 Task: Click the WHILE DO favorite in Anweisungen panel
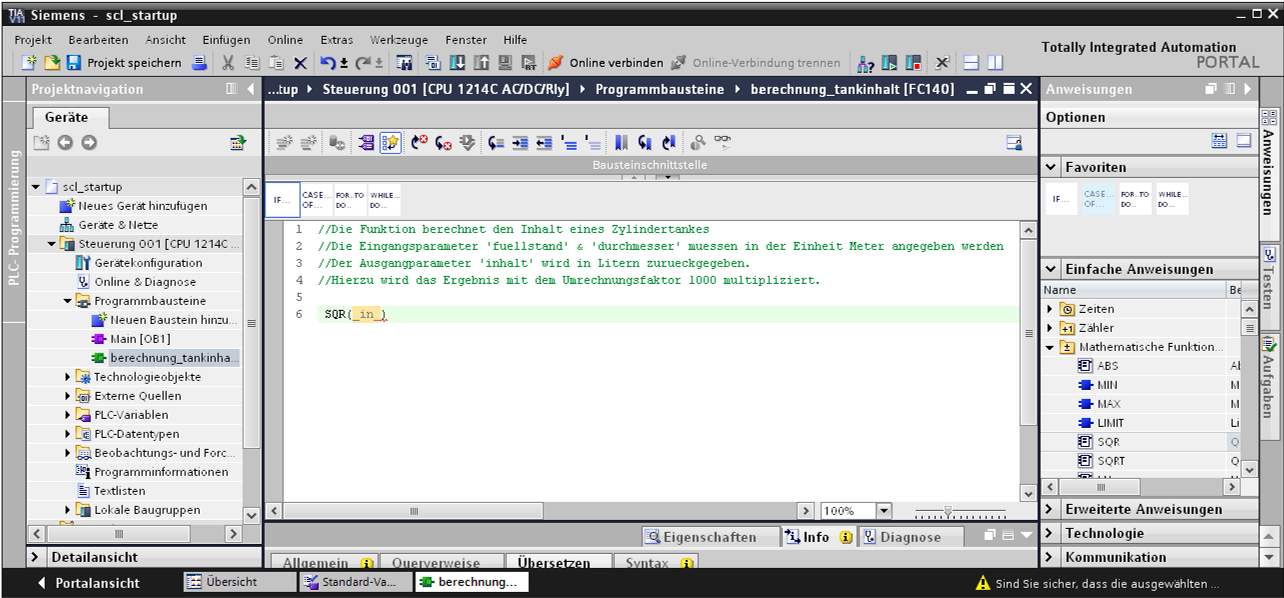click(1172, 199)
